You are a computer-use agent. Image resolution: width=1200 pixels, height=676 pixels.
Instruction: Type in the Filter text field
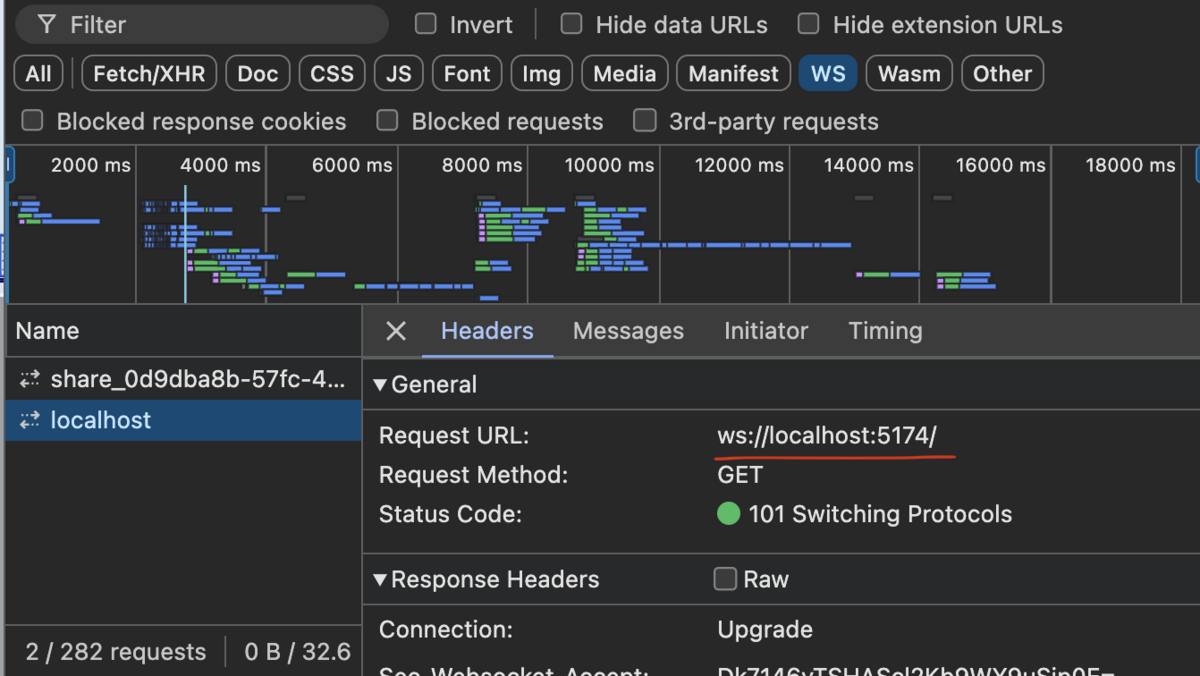click(x=220, y=25)
